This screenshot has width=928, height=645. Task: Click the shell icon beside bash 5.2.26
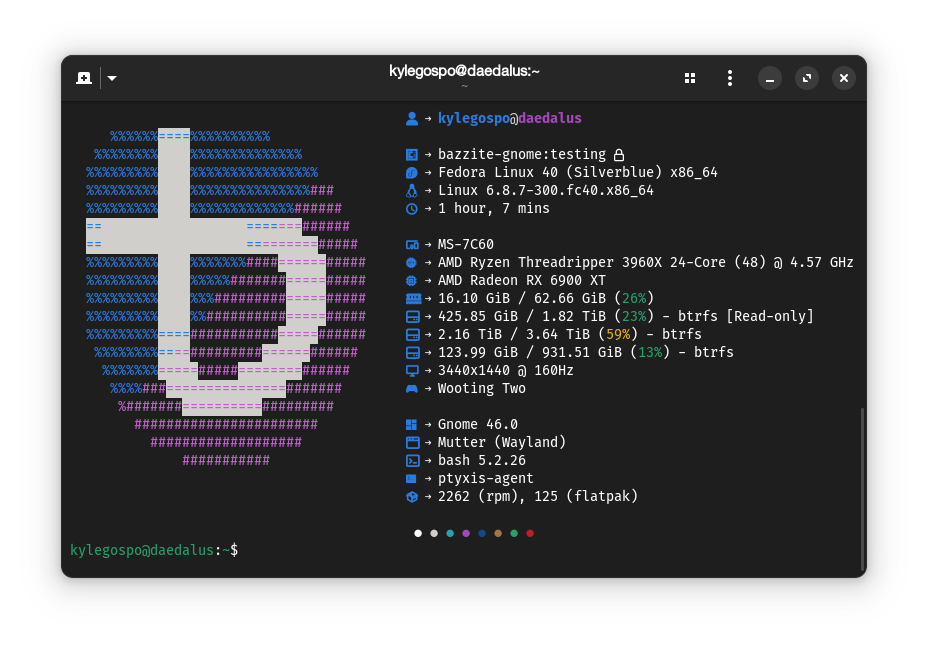tap(413, 460)
